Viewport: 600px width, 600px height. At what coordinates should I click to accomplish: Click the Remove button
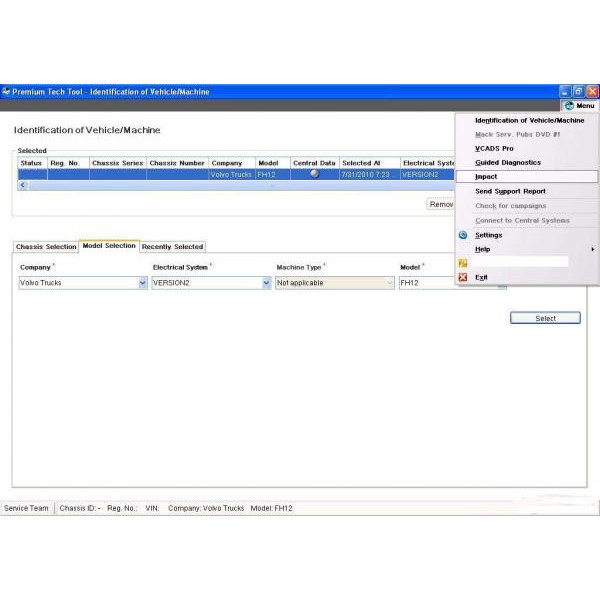[441, 204]
